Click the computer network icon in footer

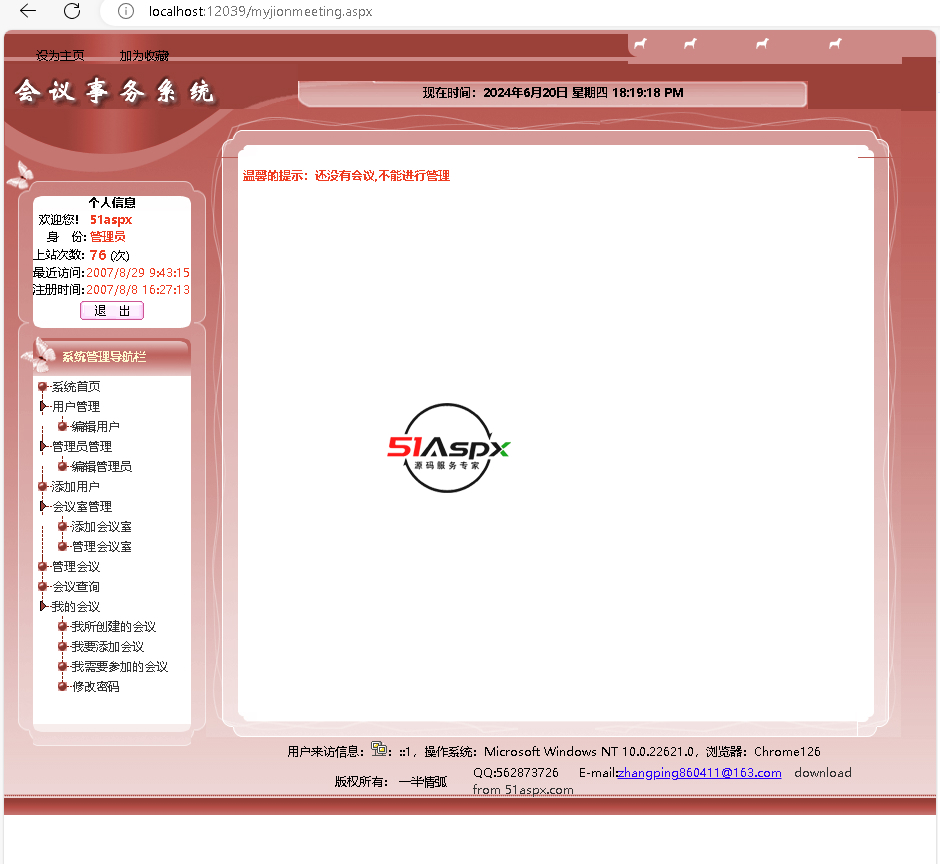(378, 748)
